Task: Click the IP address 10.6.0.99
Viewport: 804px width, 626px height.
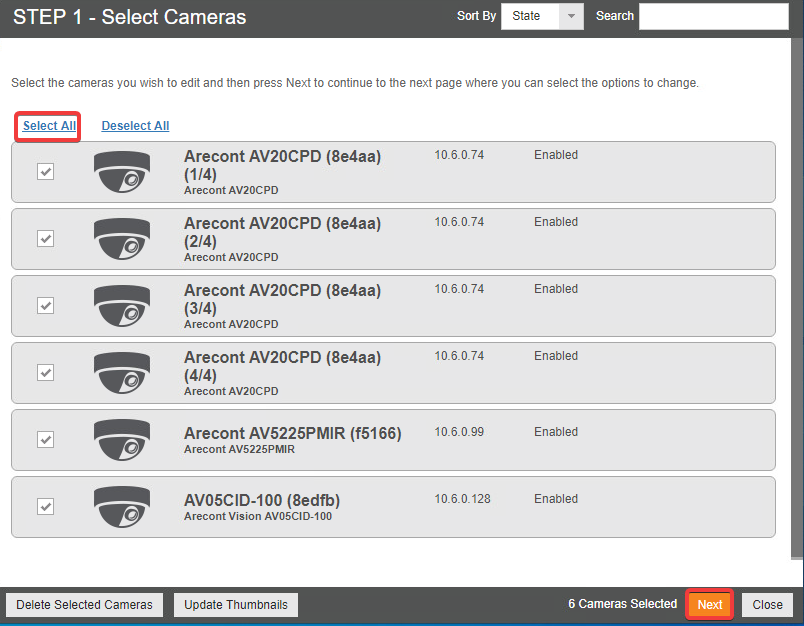Action: click(459, 432)
